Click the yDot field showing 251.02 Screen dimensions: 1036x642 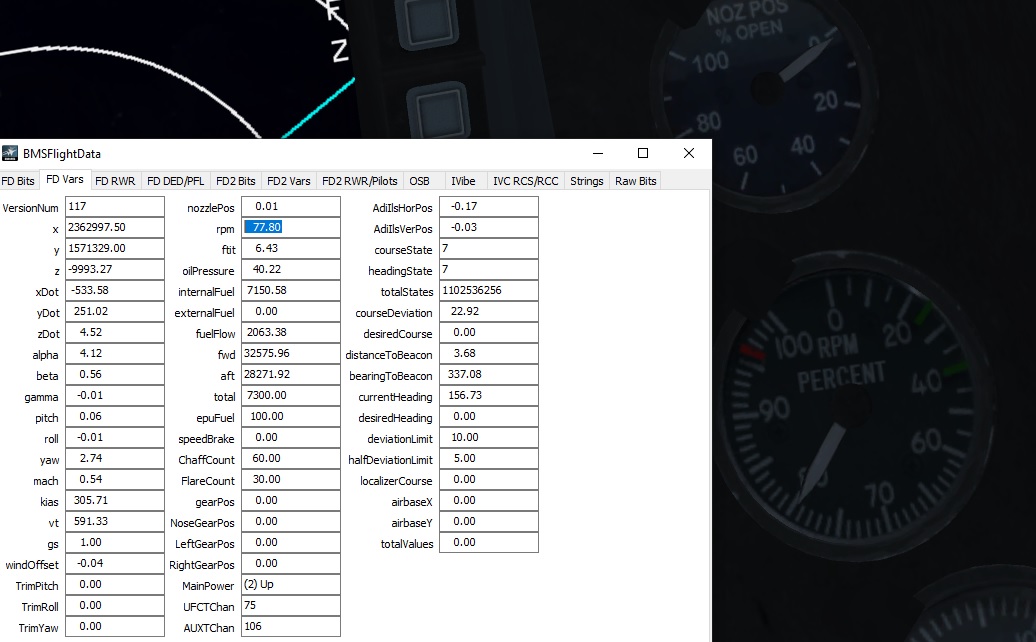115,311
